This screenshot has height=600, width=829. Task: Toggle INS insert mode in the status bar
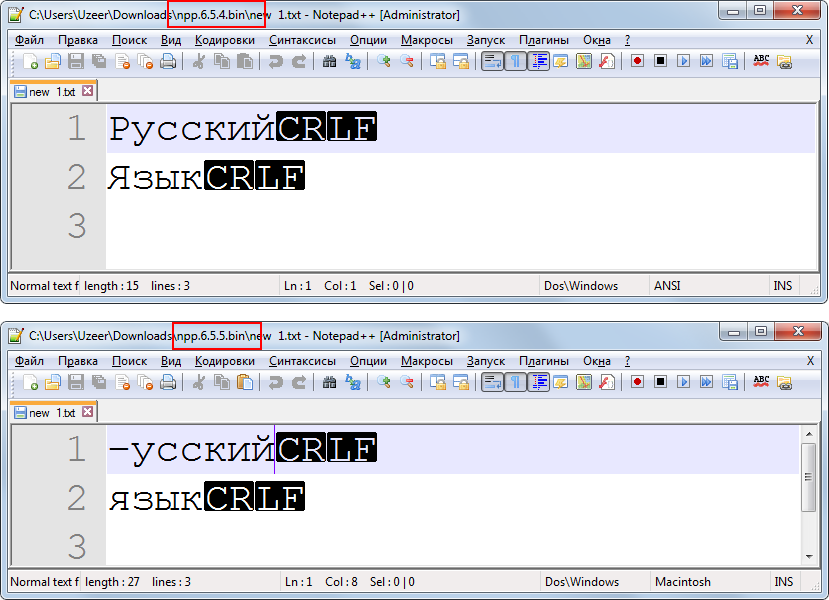(783, 285)
